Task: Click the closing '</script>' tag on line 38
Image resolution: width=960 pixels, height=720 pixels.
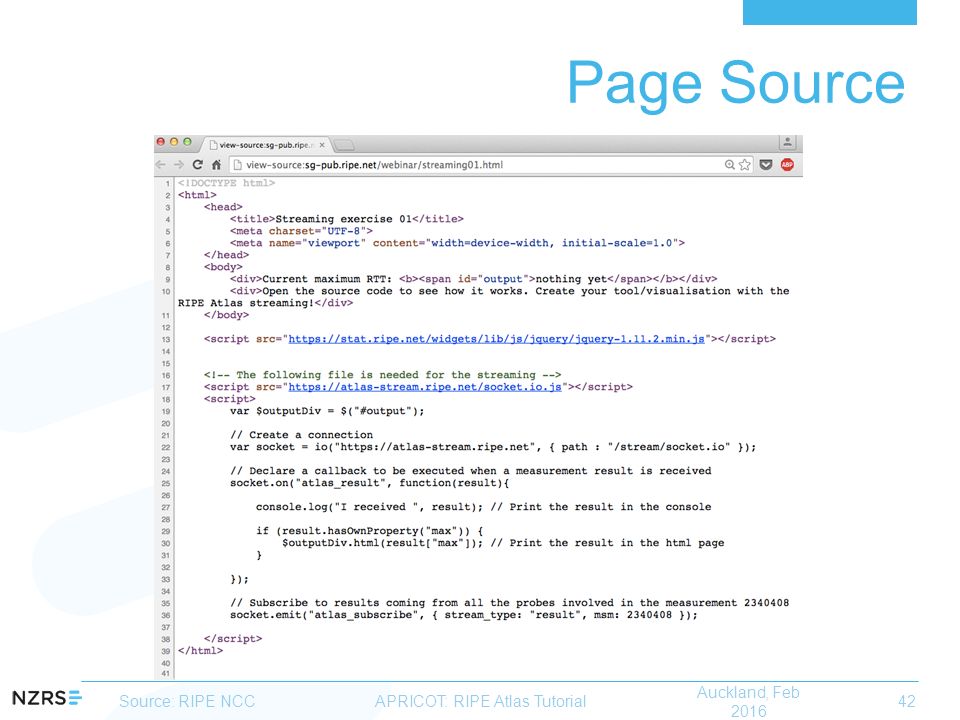Action: coord(233,639)
